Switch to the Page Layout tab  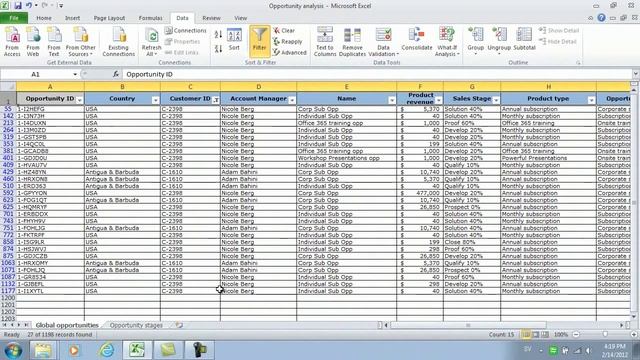pos(109,18)
